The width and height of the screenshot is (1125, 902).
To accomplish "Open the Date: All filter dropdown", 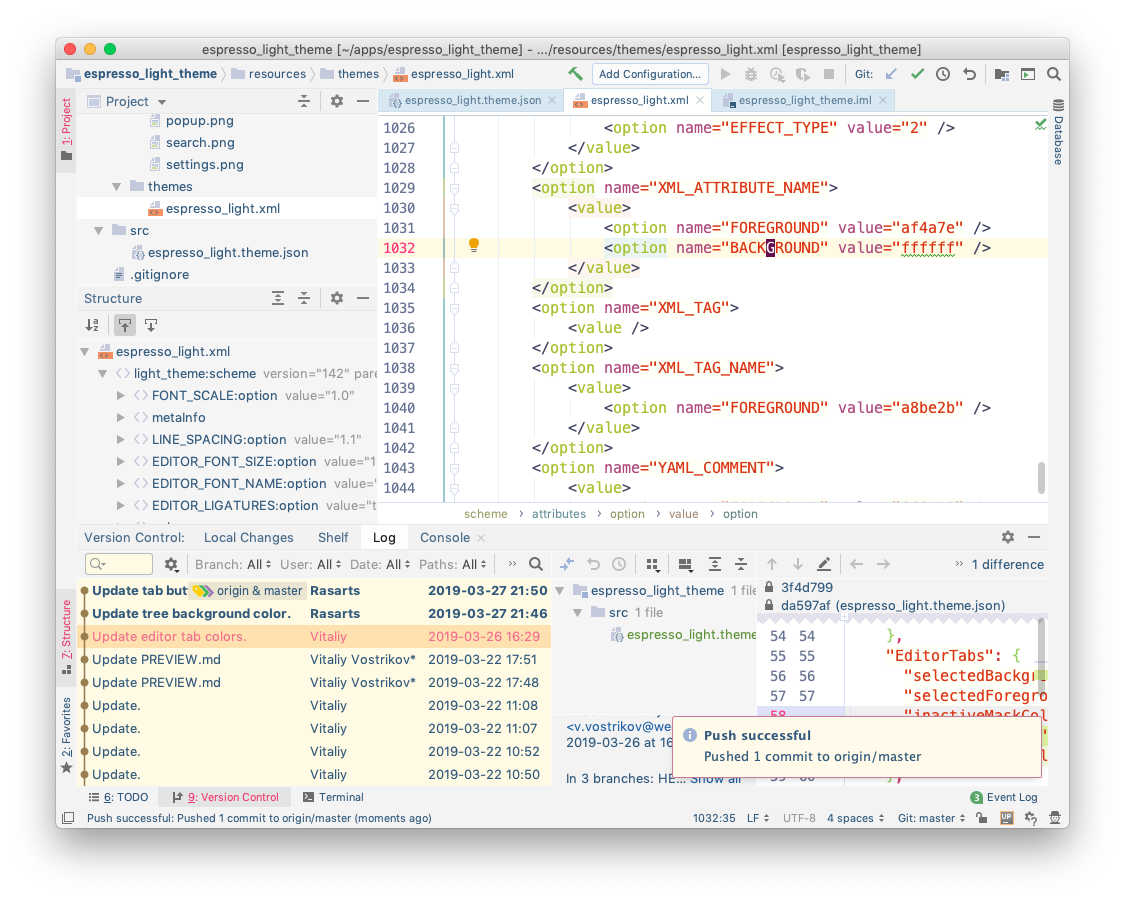I will (380, 564).
